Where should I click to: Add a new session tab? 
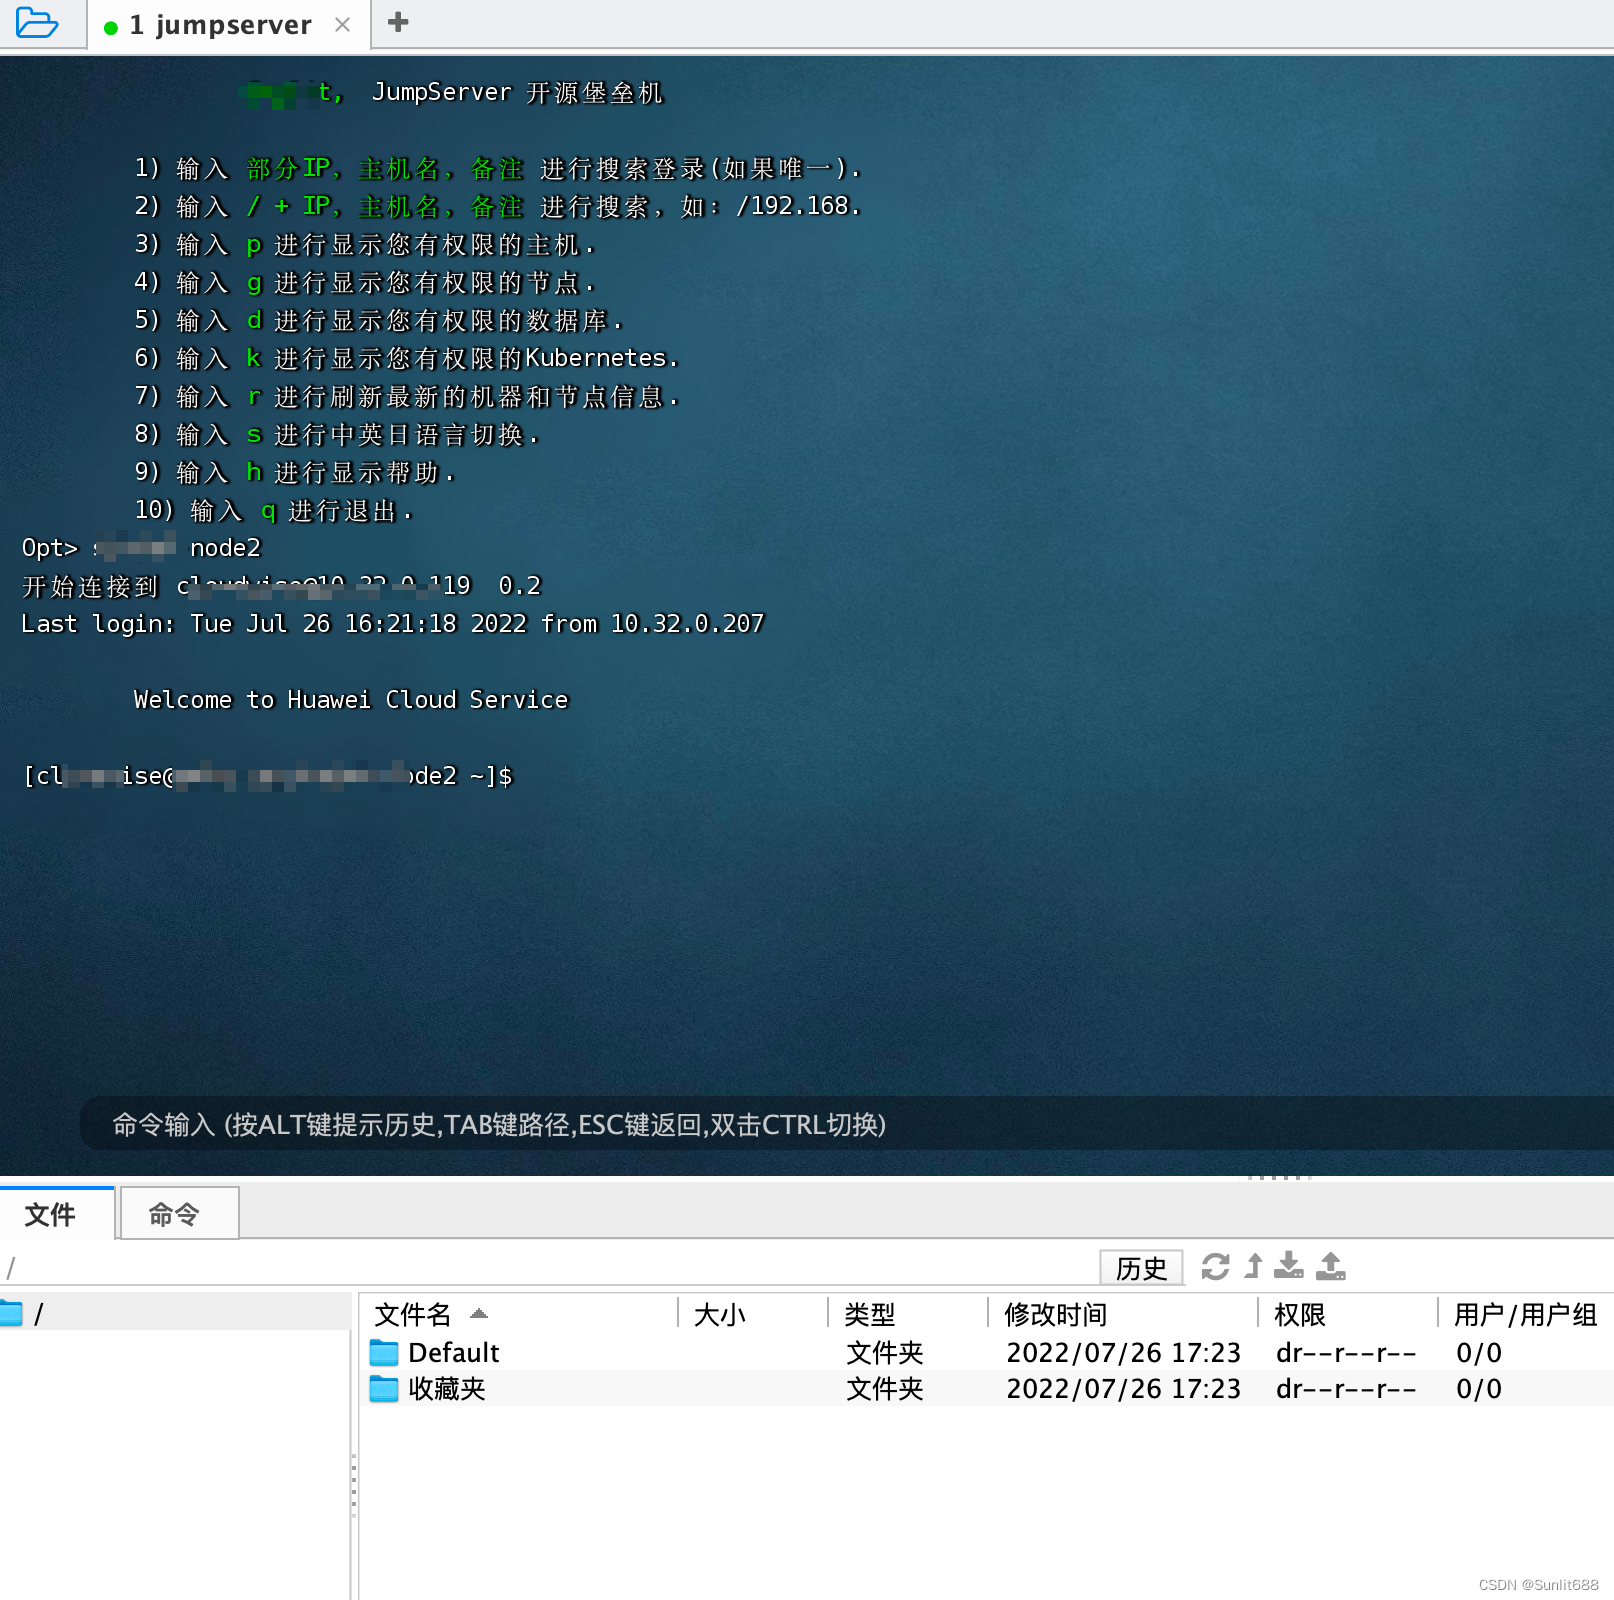(398, 22)
